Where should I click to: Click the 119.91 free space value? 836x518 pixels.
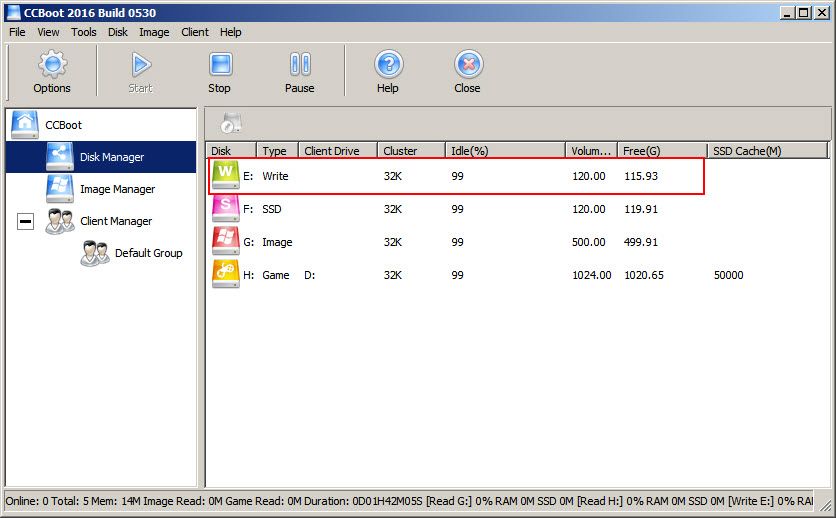641,209
